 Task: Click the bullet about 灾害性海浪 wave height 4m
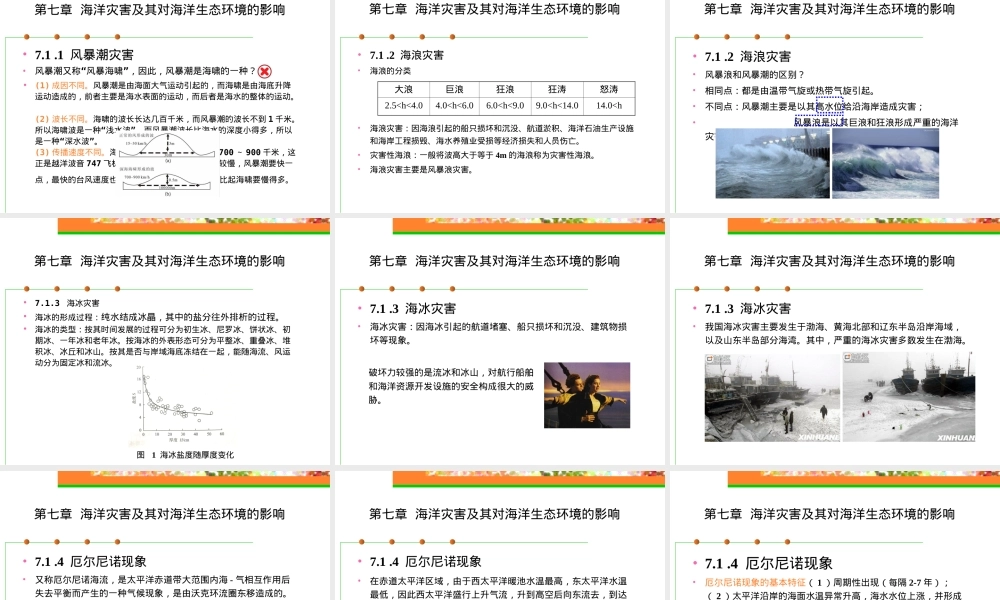[483, 155]
